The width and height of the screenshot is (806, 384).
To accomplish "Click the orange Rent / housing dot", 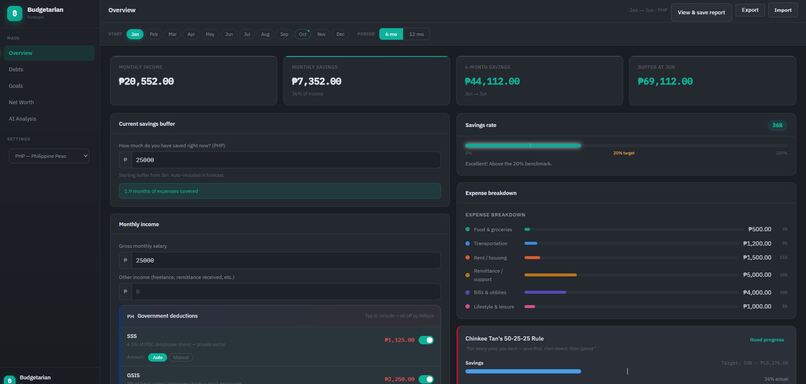I will pos(467,258).
